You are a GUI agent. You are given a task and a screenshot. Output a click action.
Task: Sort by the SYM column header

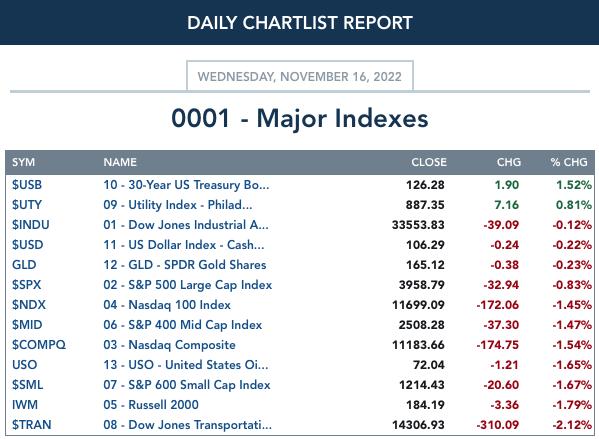tap(23, 162)
